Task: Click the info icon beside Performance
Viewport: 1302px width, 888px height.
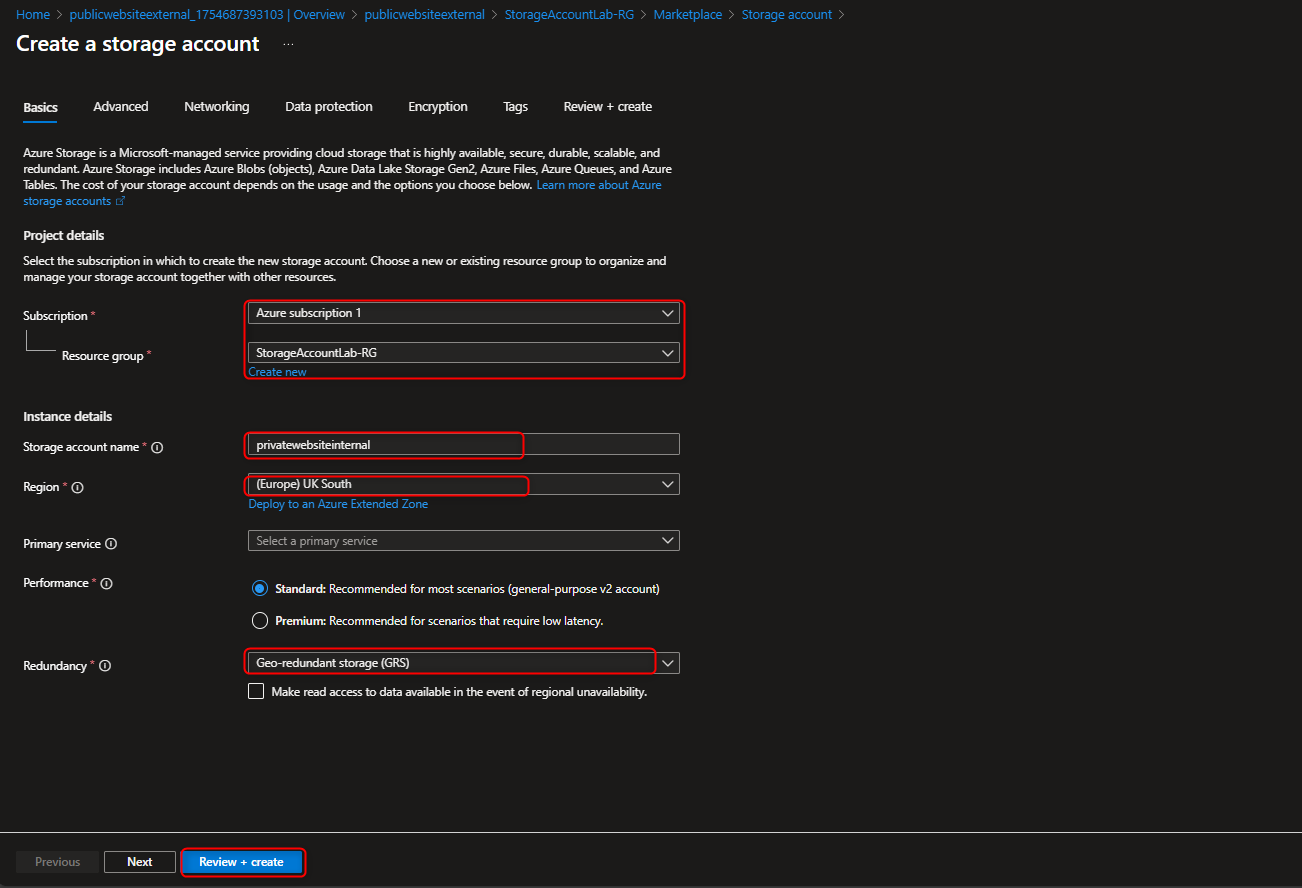Action: [x=105, y=583]
